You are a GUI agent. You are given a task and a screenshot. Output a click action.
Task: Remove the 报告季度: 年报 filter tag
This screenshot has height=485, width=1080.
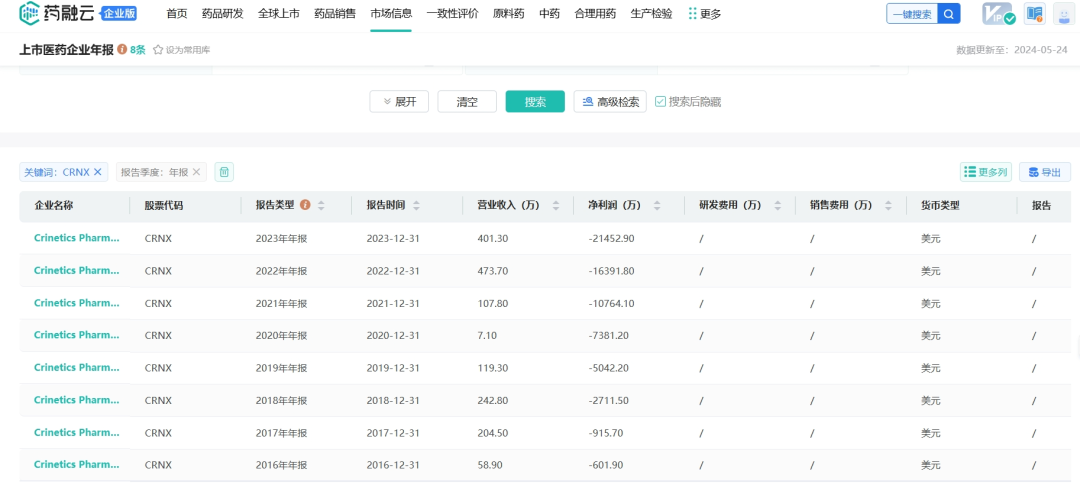(x=197, y=172)
